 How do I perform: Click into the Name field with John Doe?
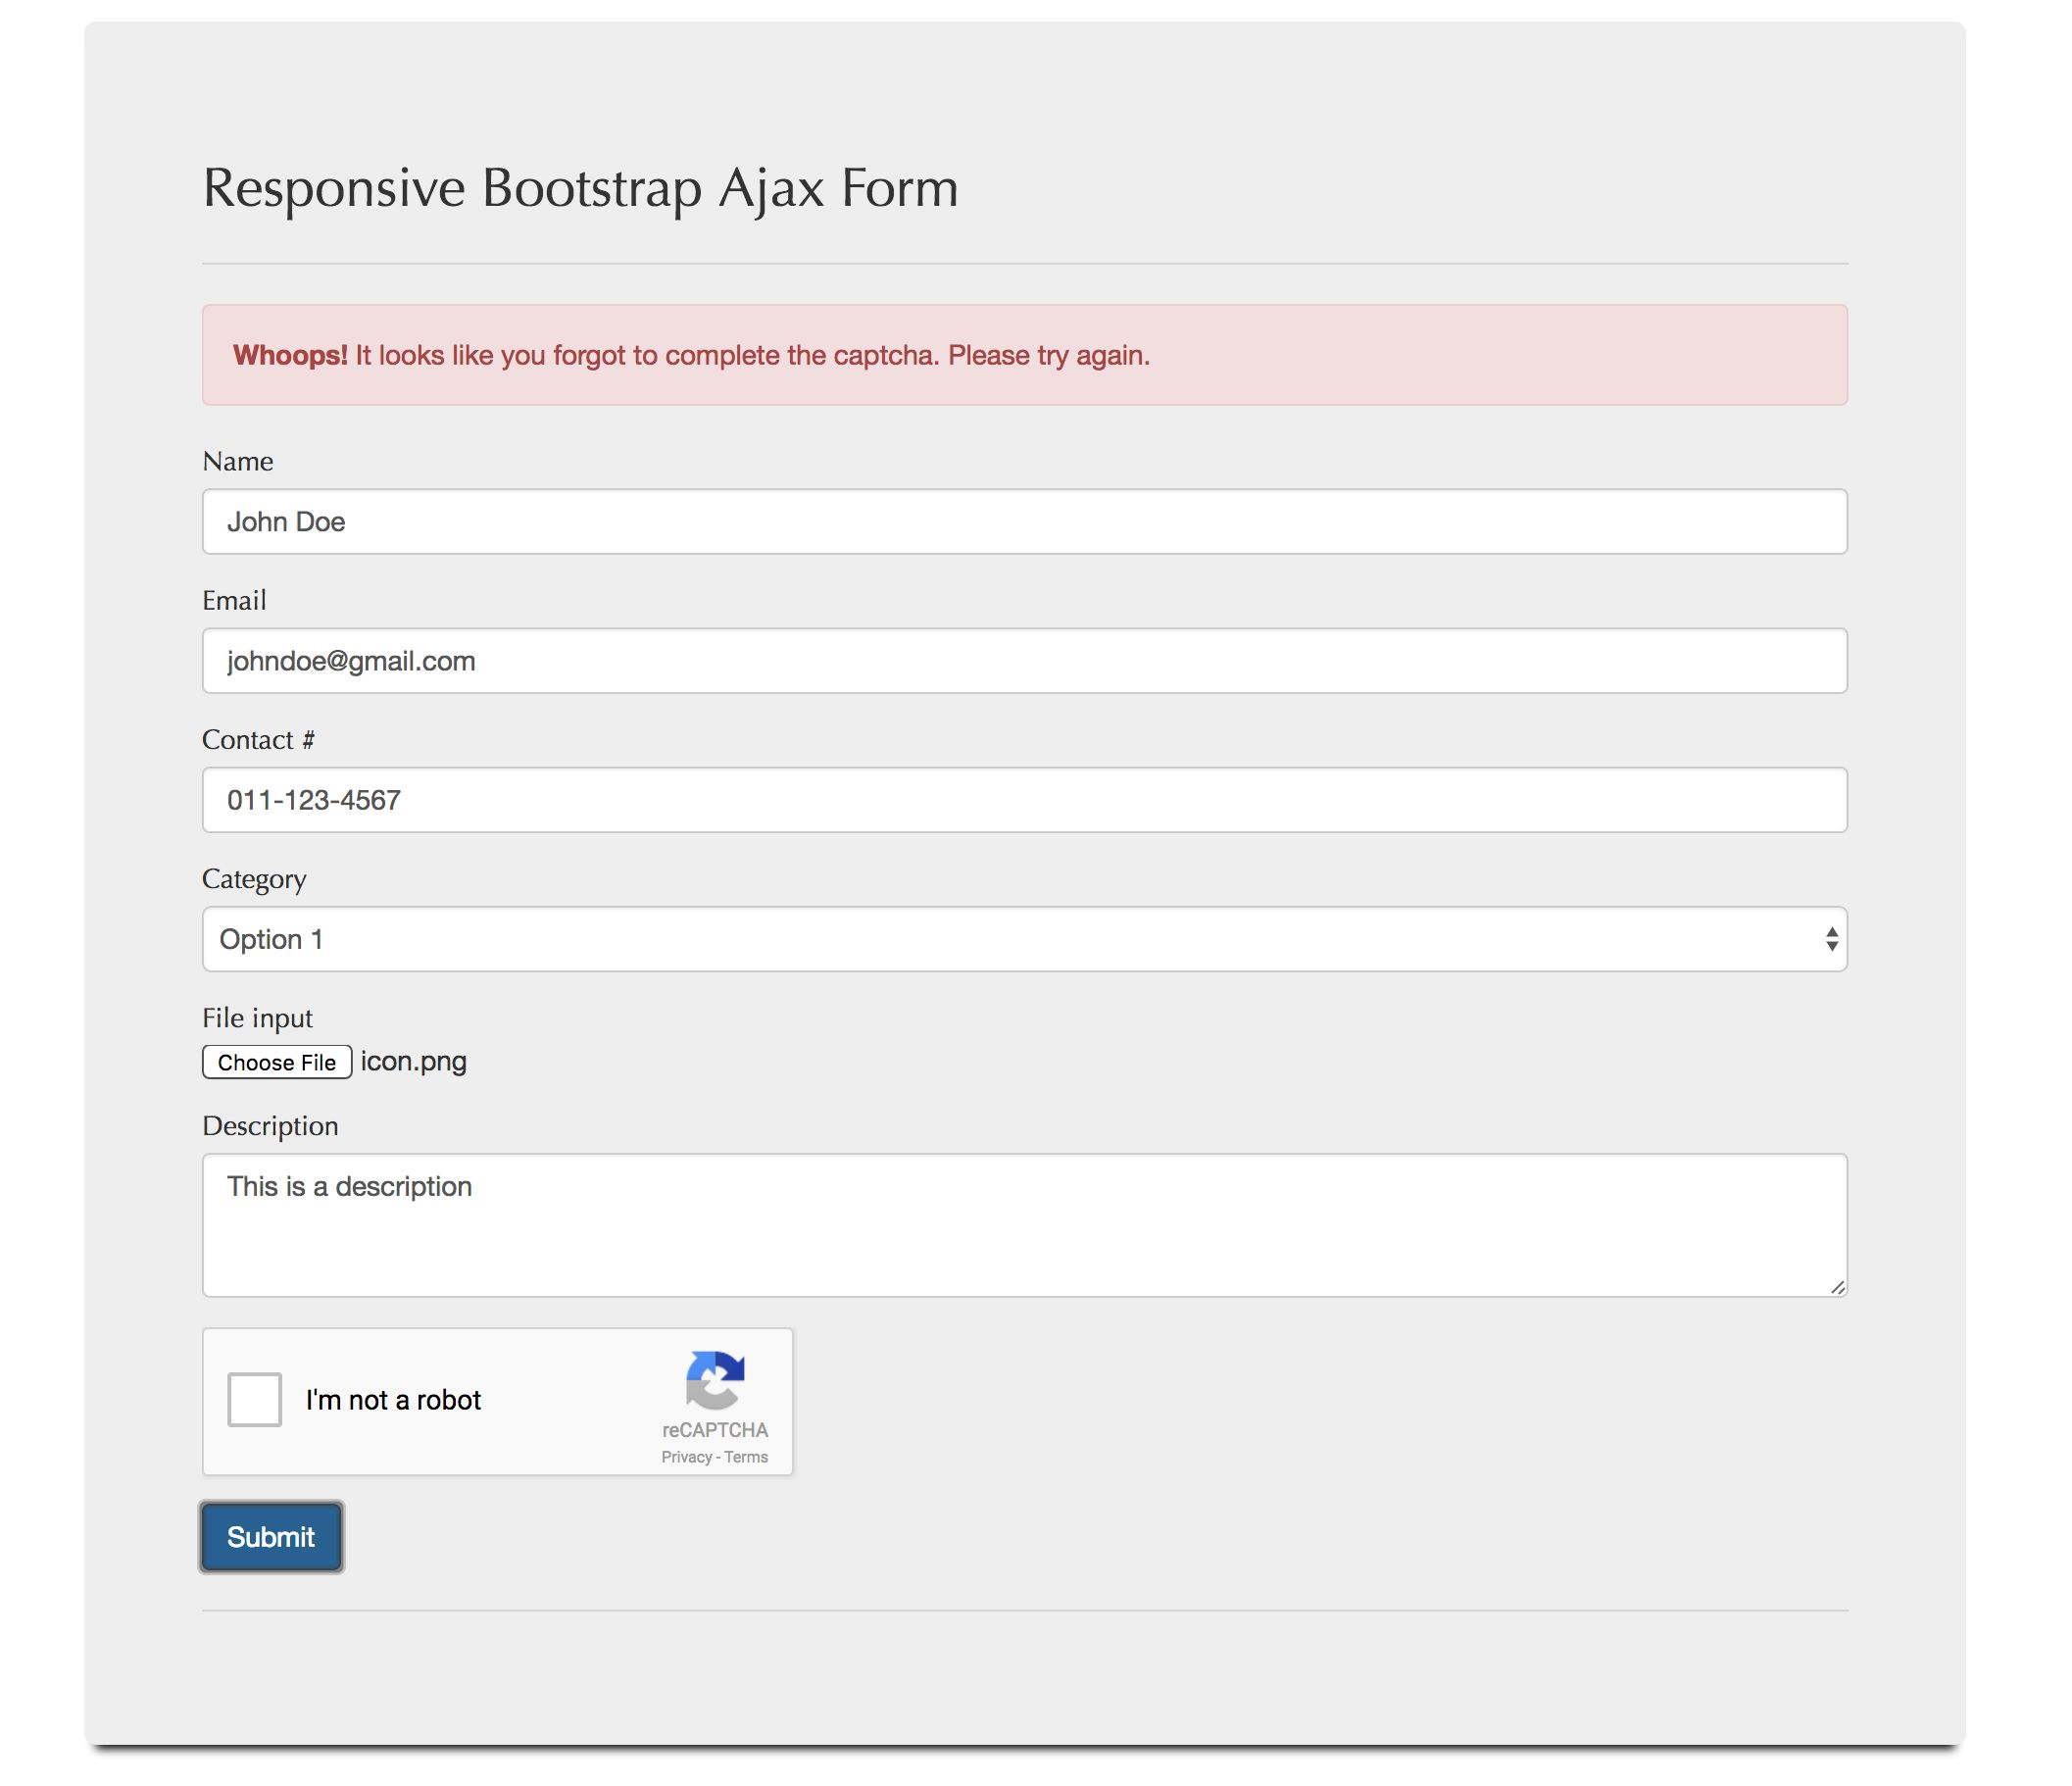[x=1024, y=522]
